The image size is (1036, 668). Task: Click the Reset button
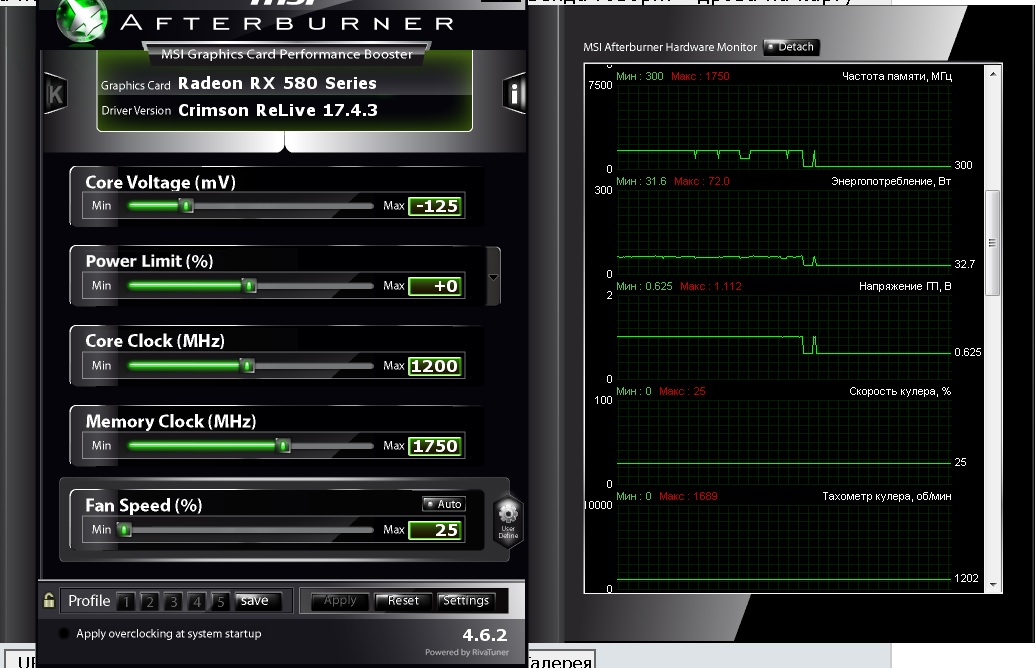coord(403,601)
